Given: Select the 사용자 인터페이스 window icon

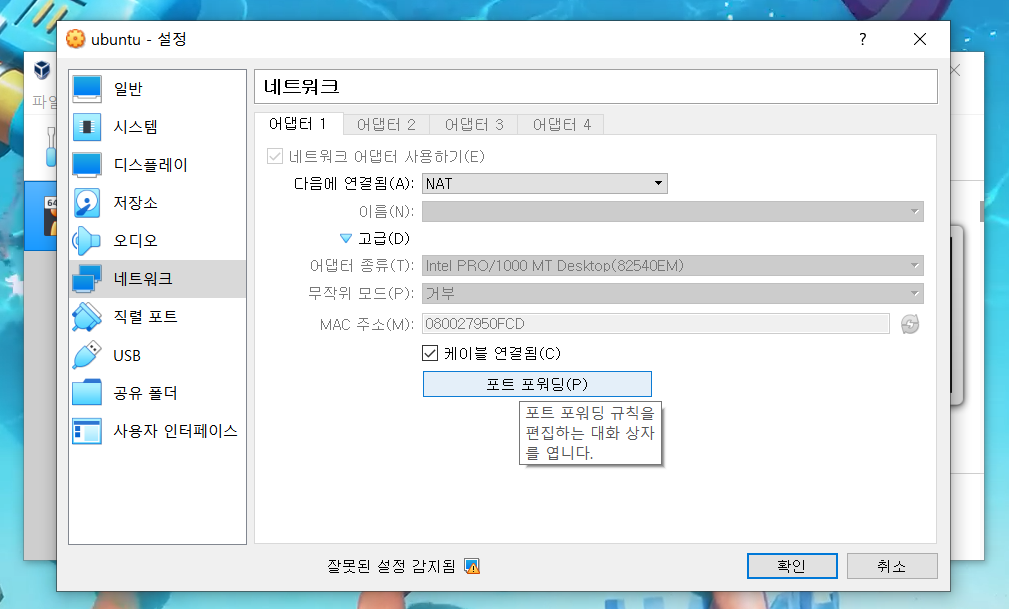Looking at the screenshot, I should [x=87, y=431].
